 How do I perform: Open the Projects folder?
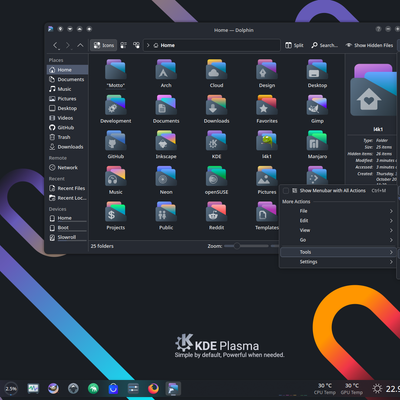tap(116, 216)
